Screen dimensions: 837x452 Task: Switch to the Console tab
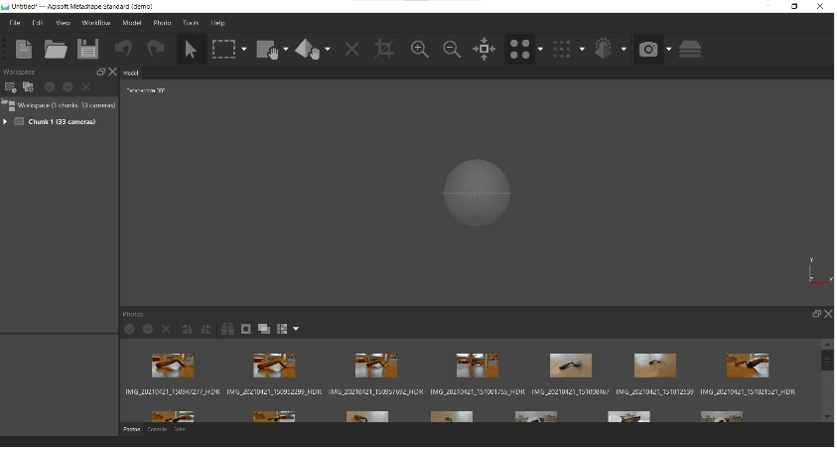point(157,429)
